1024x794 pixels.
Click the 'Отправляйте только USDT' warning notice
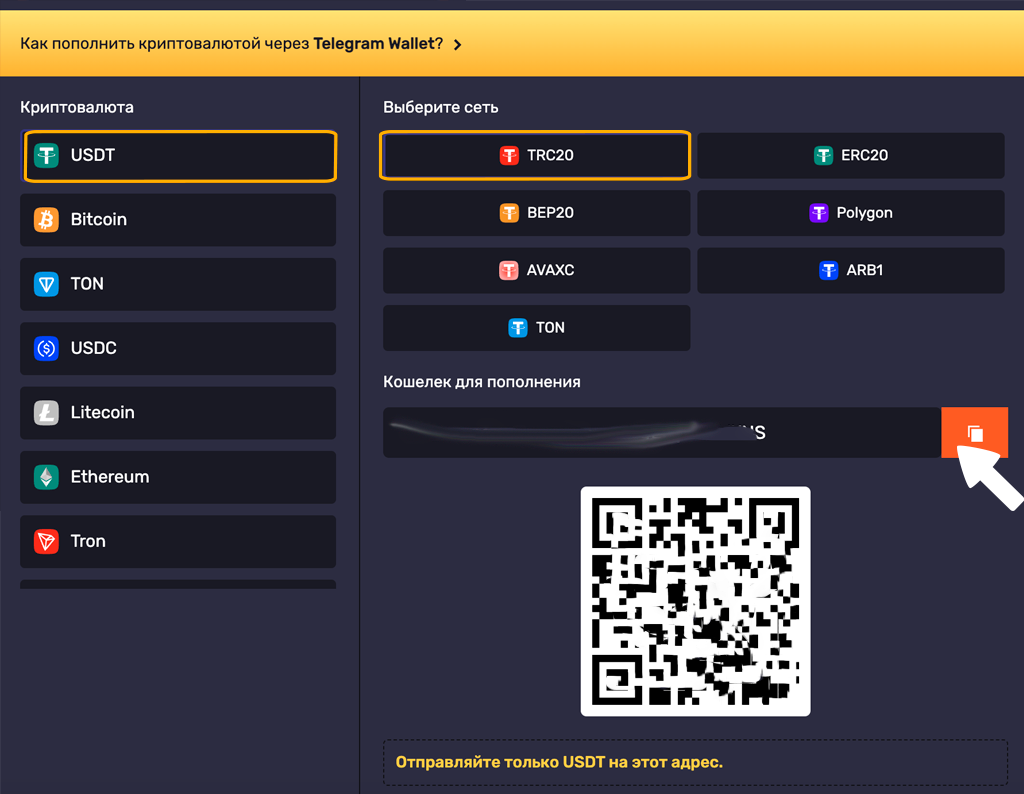696,762
